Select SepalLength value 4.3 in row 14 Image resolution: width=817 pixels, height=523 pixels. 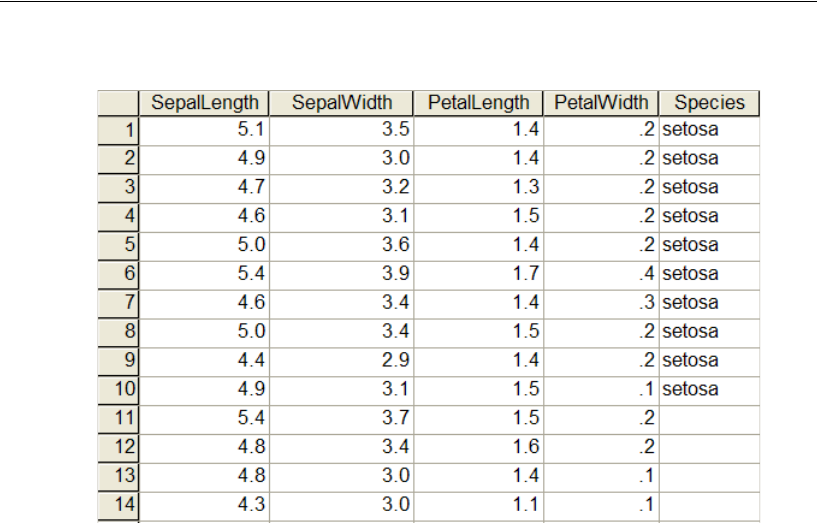point(204,503)
